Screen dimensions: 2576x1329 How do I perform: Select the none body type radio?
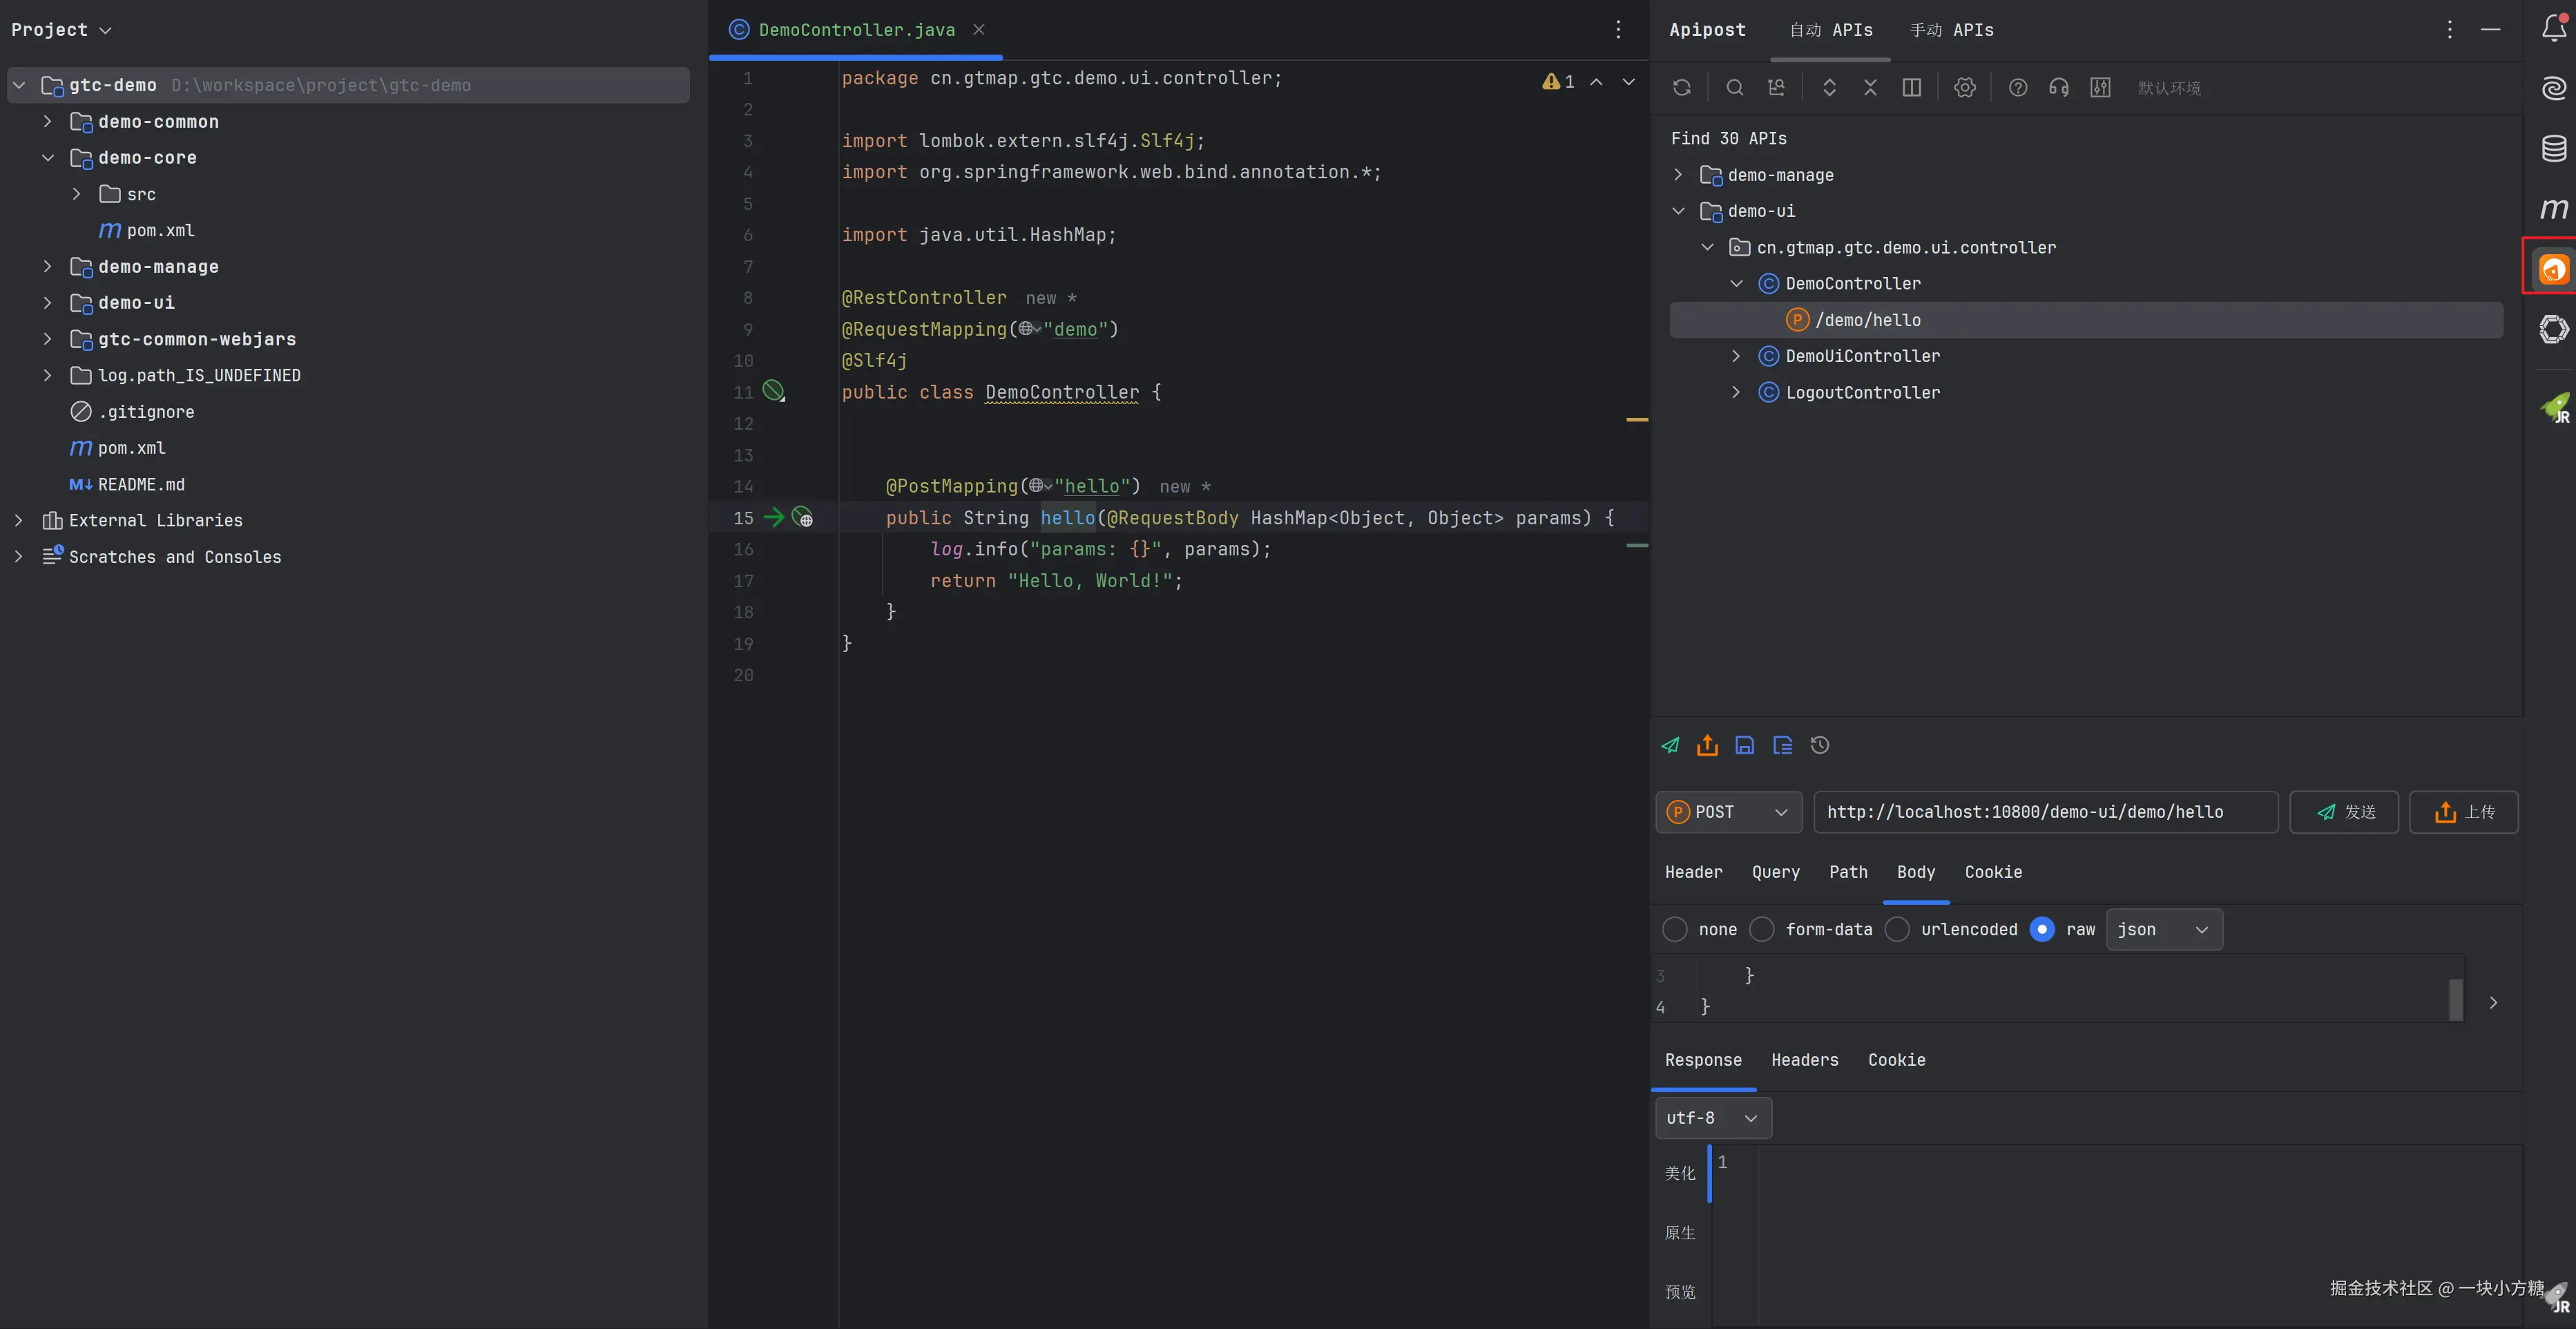pyautogui.click(x=1675, y=929)
